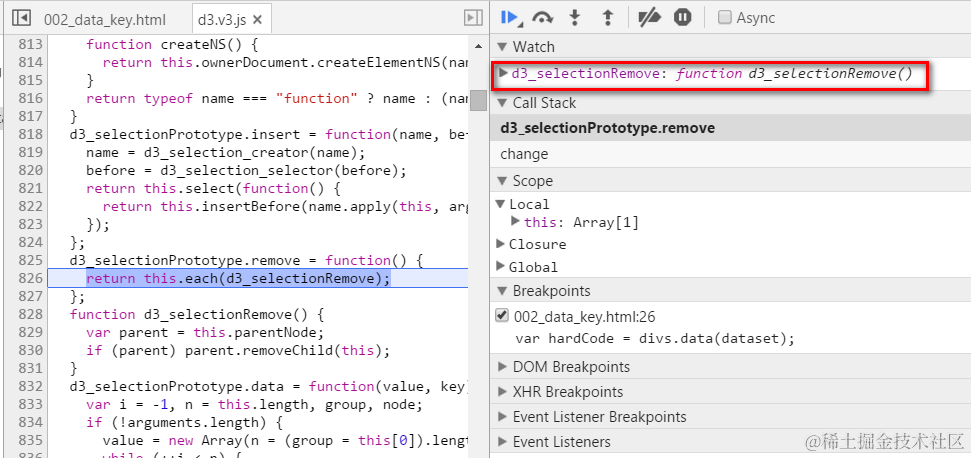This screenshot has height=458, width=971.
Task: Step into next function call
Action: [x=575, y=18]
